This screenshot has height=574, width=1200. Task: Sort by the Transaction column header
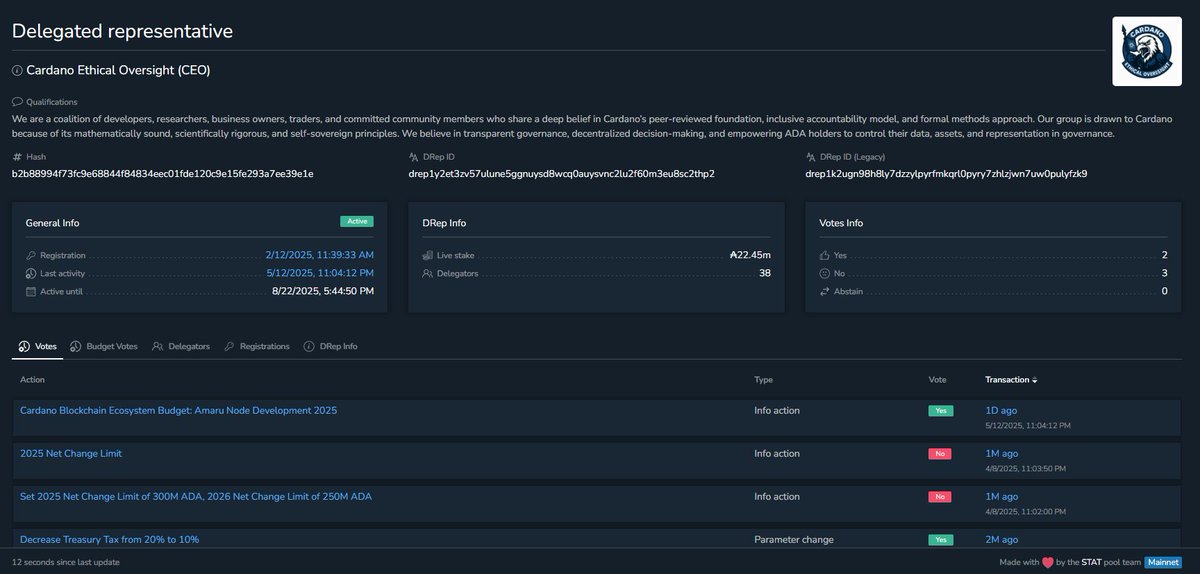(x=1011, y=380)
